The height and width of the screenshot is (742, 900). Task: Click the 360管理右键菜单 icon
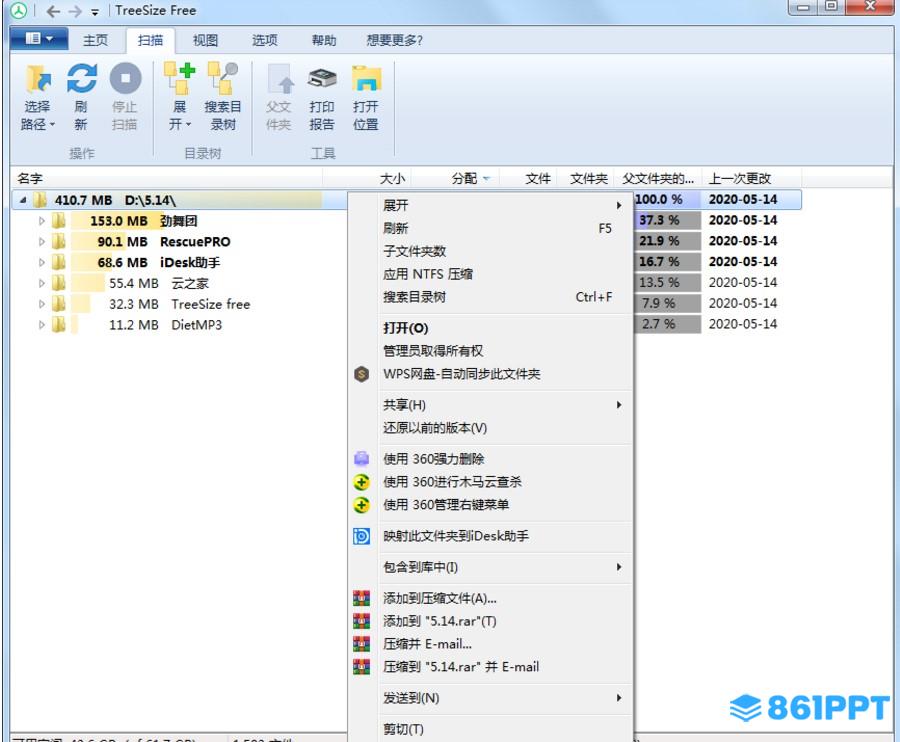click(362, 505)
